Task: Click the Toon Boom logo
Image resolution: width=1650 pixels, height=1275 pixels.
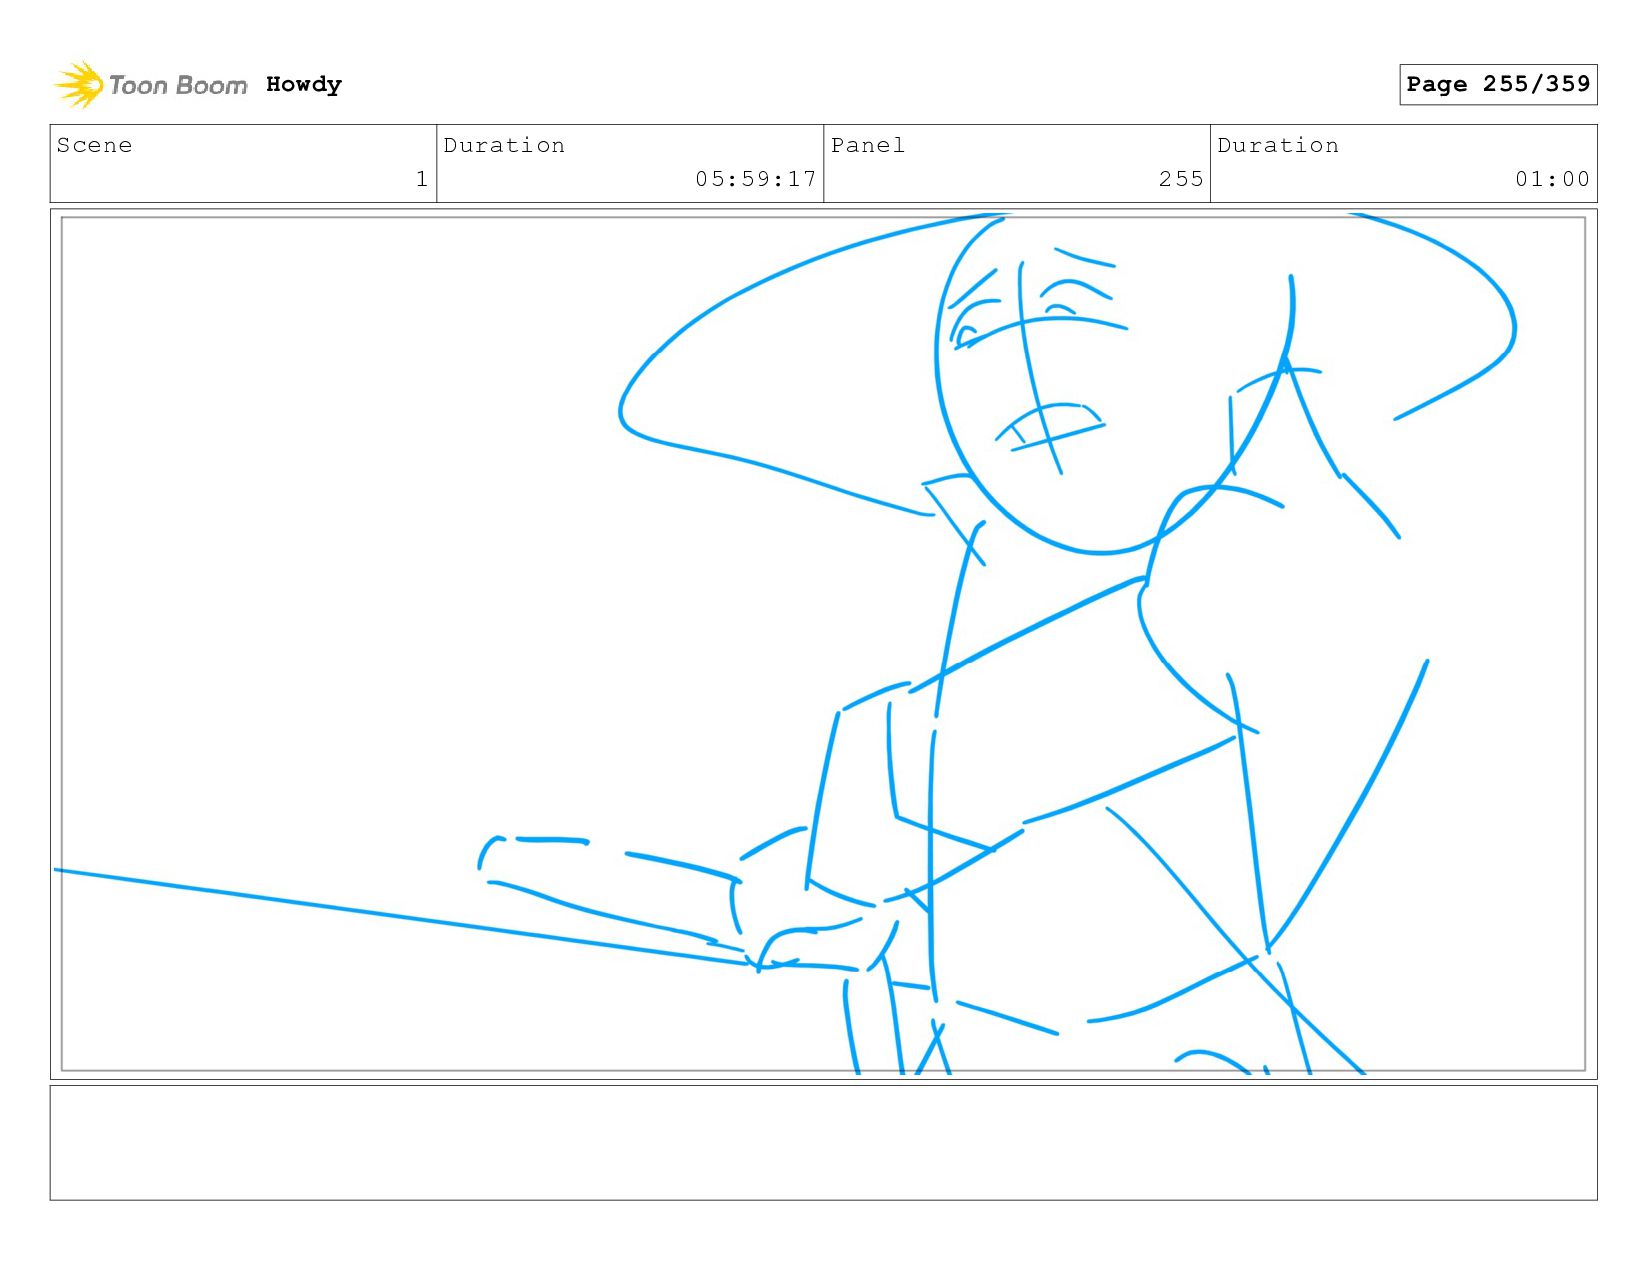Action: coord(150,85)
